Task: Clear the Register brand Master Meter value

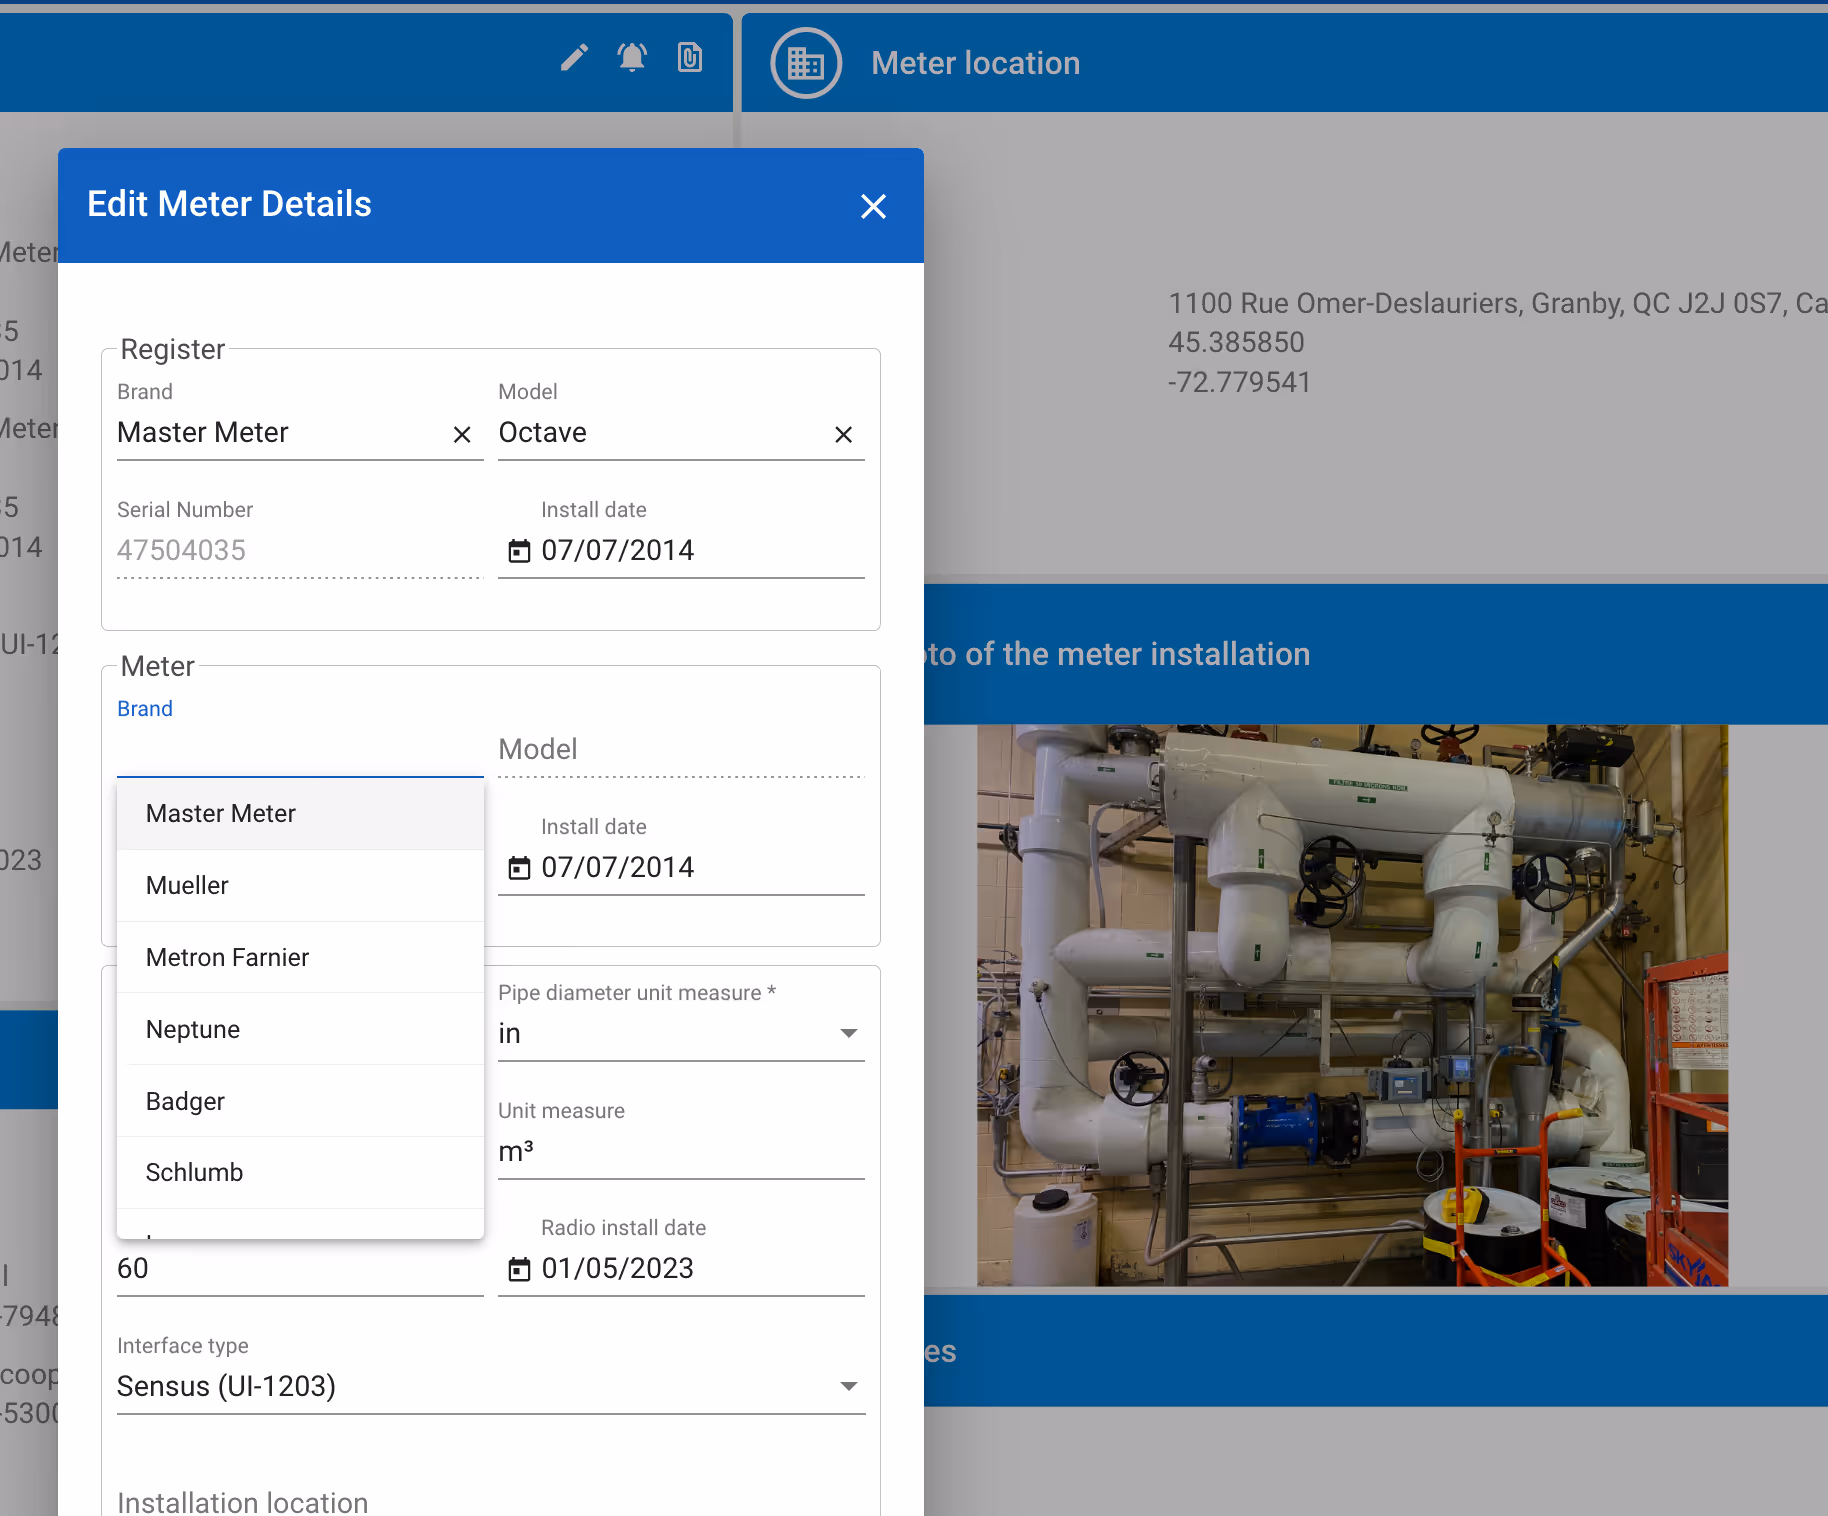Action: click(x=462, y=434)
